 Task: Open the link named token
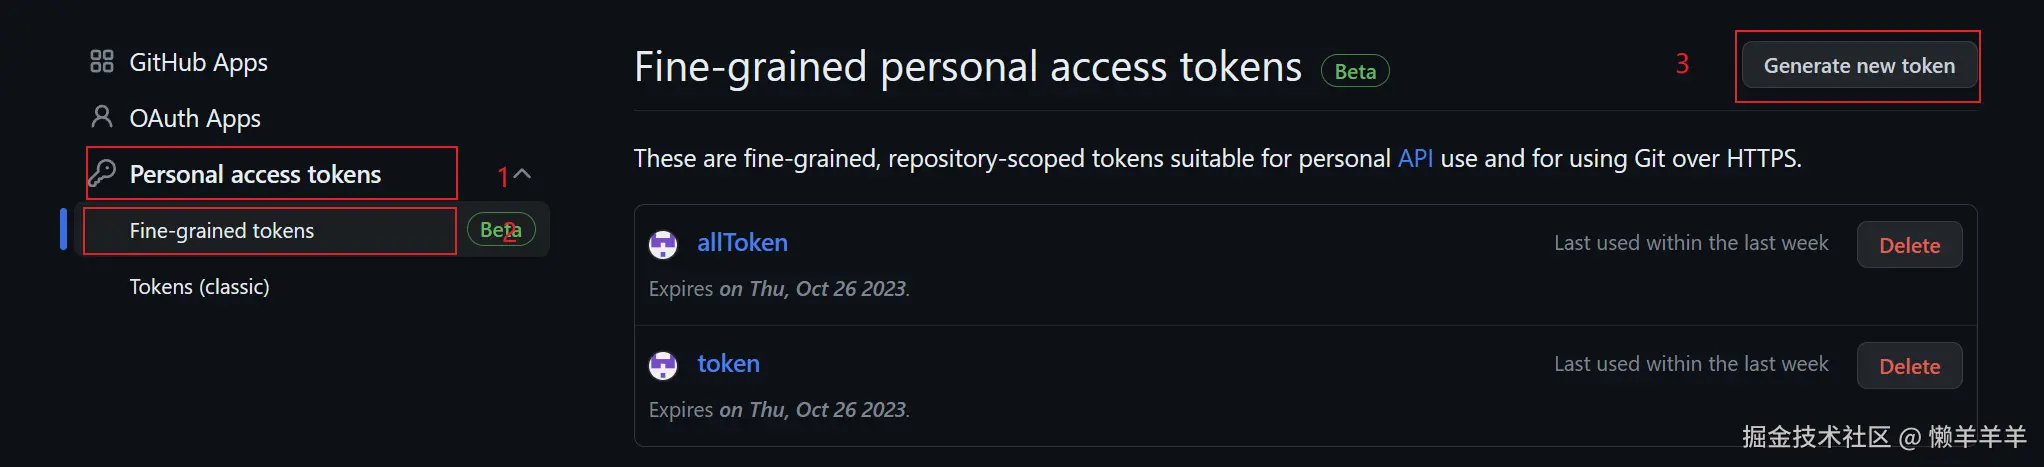[x=728, y=364]
